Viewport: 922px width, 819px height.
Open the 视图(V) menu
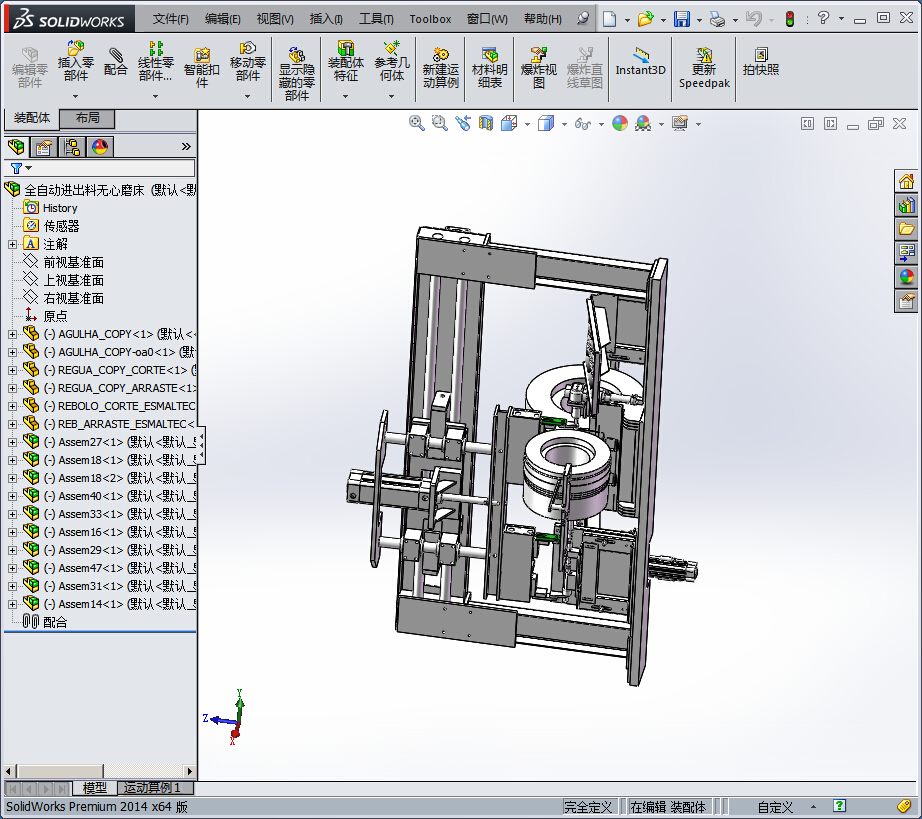tap(275, 19)
